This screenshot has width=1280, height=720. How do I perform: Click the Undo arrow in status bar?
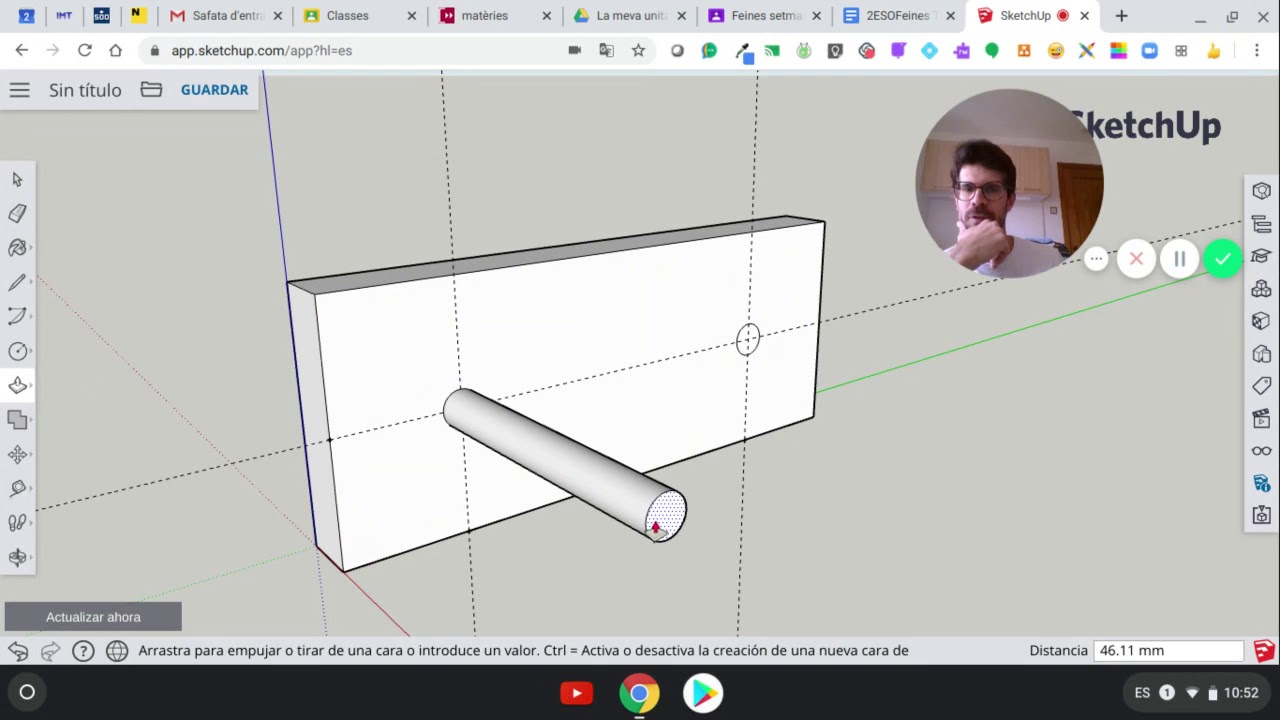pyautogui.click(x=18, y=651)
